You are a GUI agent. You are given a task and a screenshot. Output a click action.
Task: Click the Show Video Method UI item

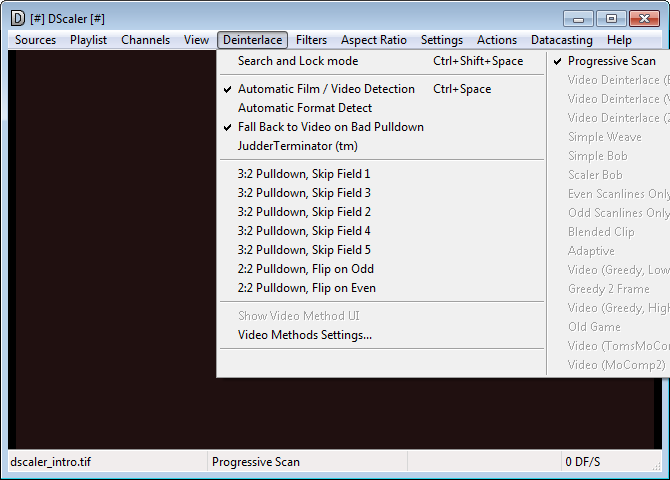[x=382, y=316]
